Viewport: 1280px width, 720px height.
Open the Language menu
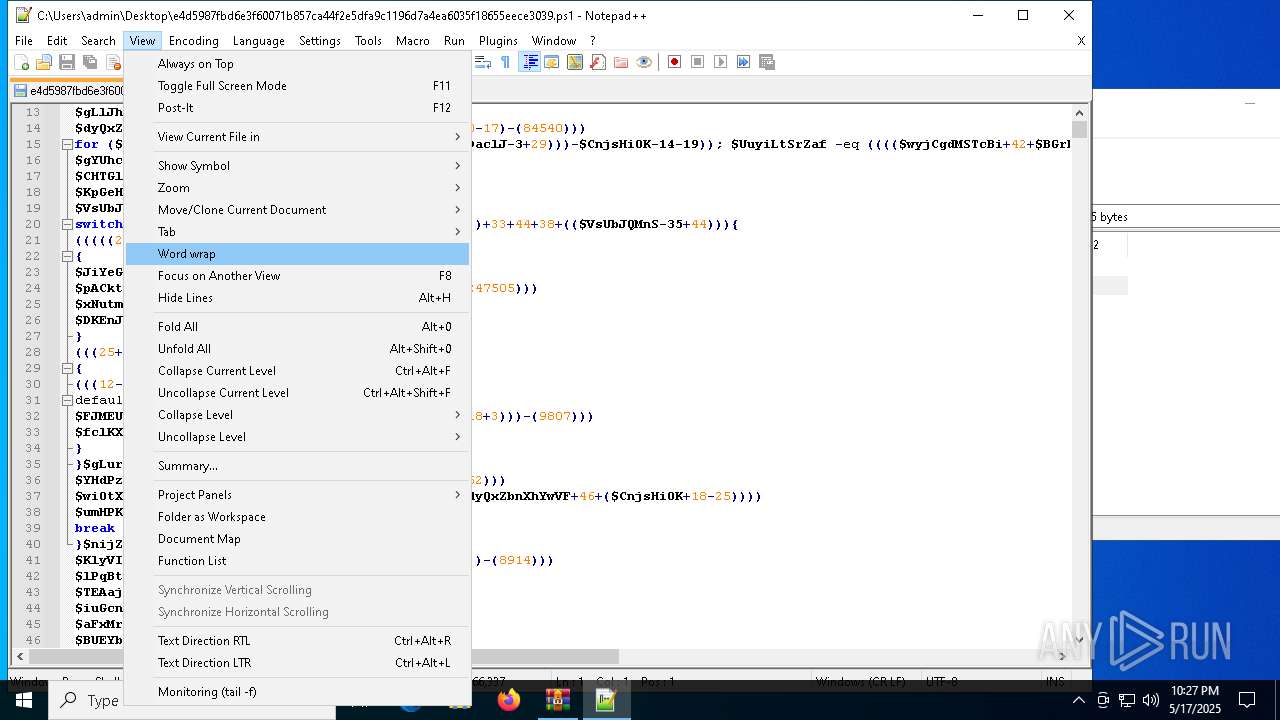[x=259, y=41]
